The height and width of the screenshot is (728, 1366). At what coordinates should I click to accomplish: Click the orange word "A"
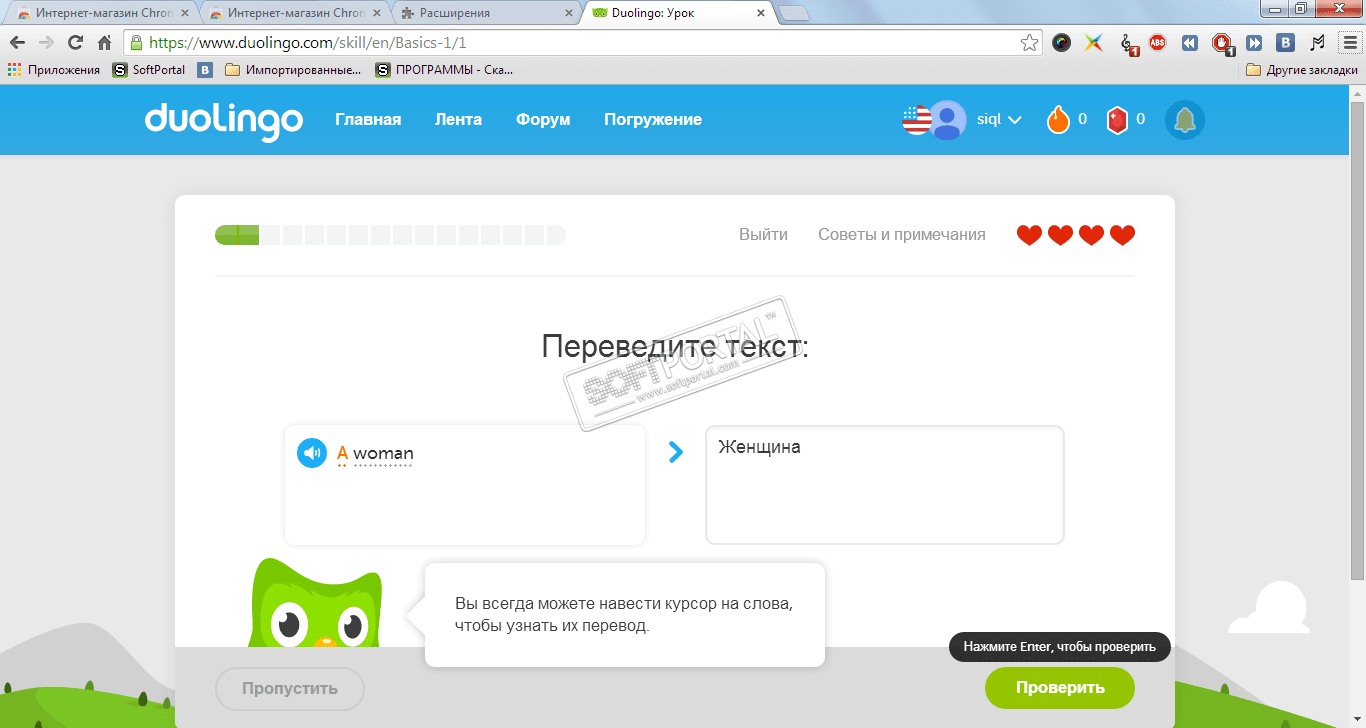[343, 453]
